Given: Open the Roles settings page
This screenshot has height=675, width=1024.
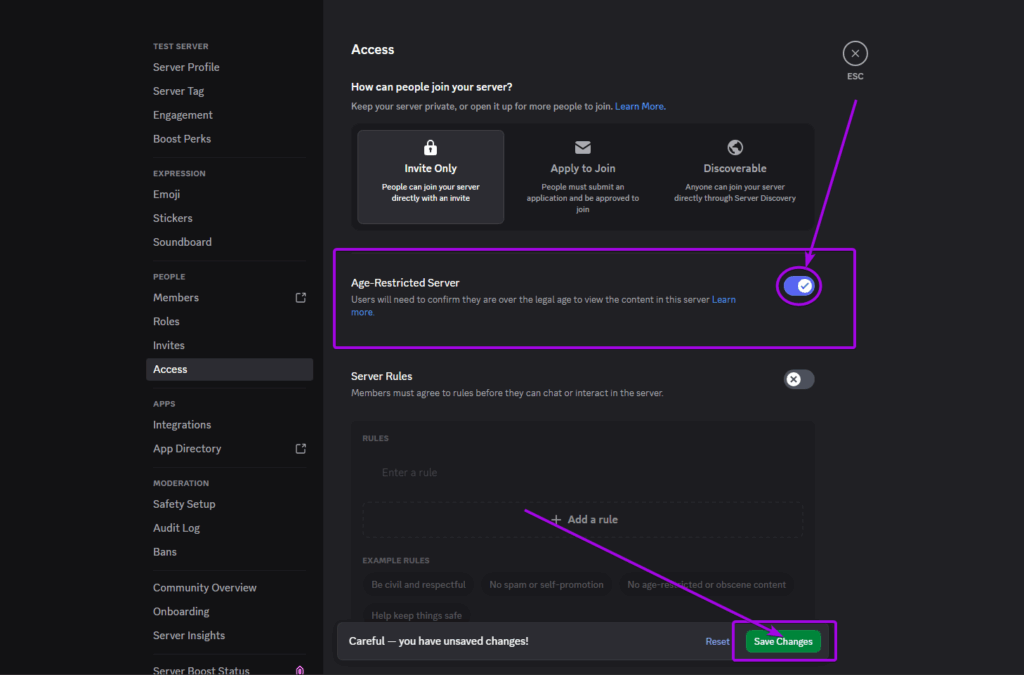Looking at the screenshot, I should click(166, 321).
